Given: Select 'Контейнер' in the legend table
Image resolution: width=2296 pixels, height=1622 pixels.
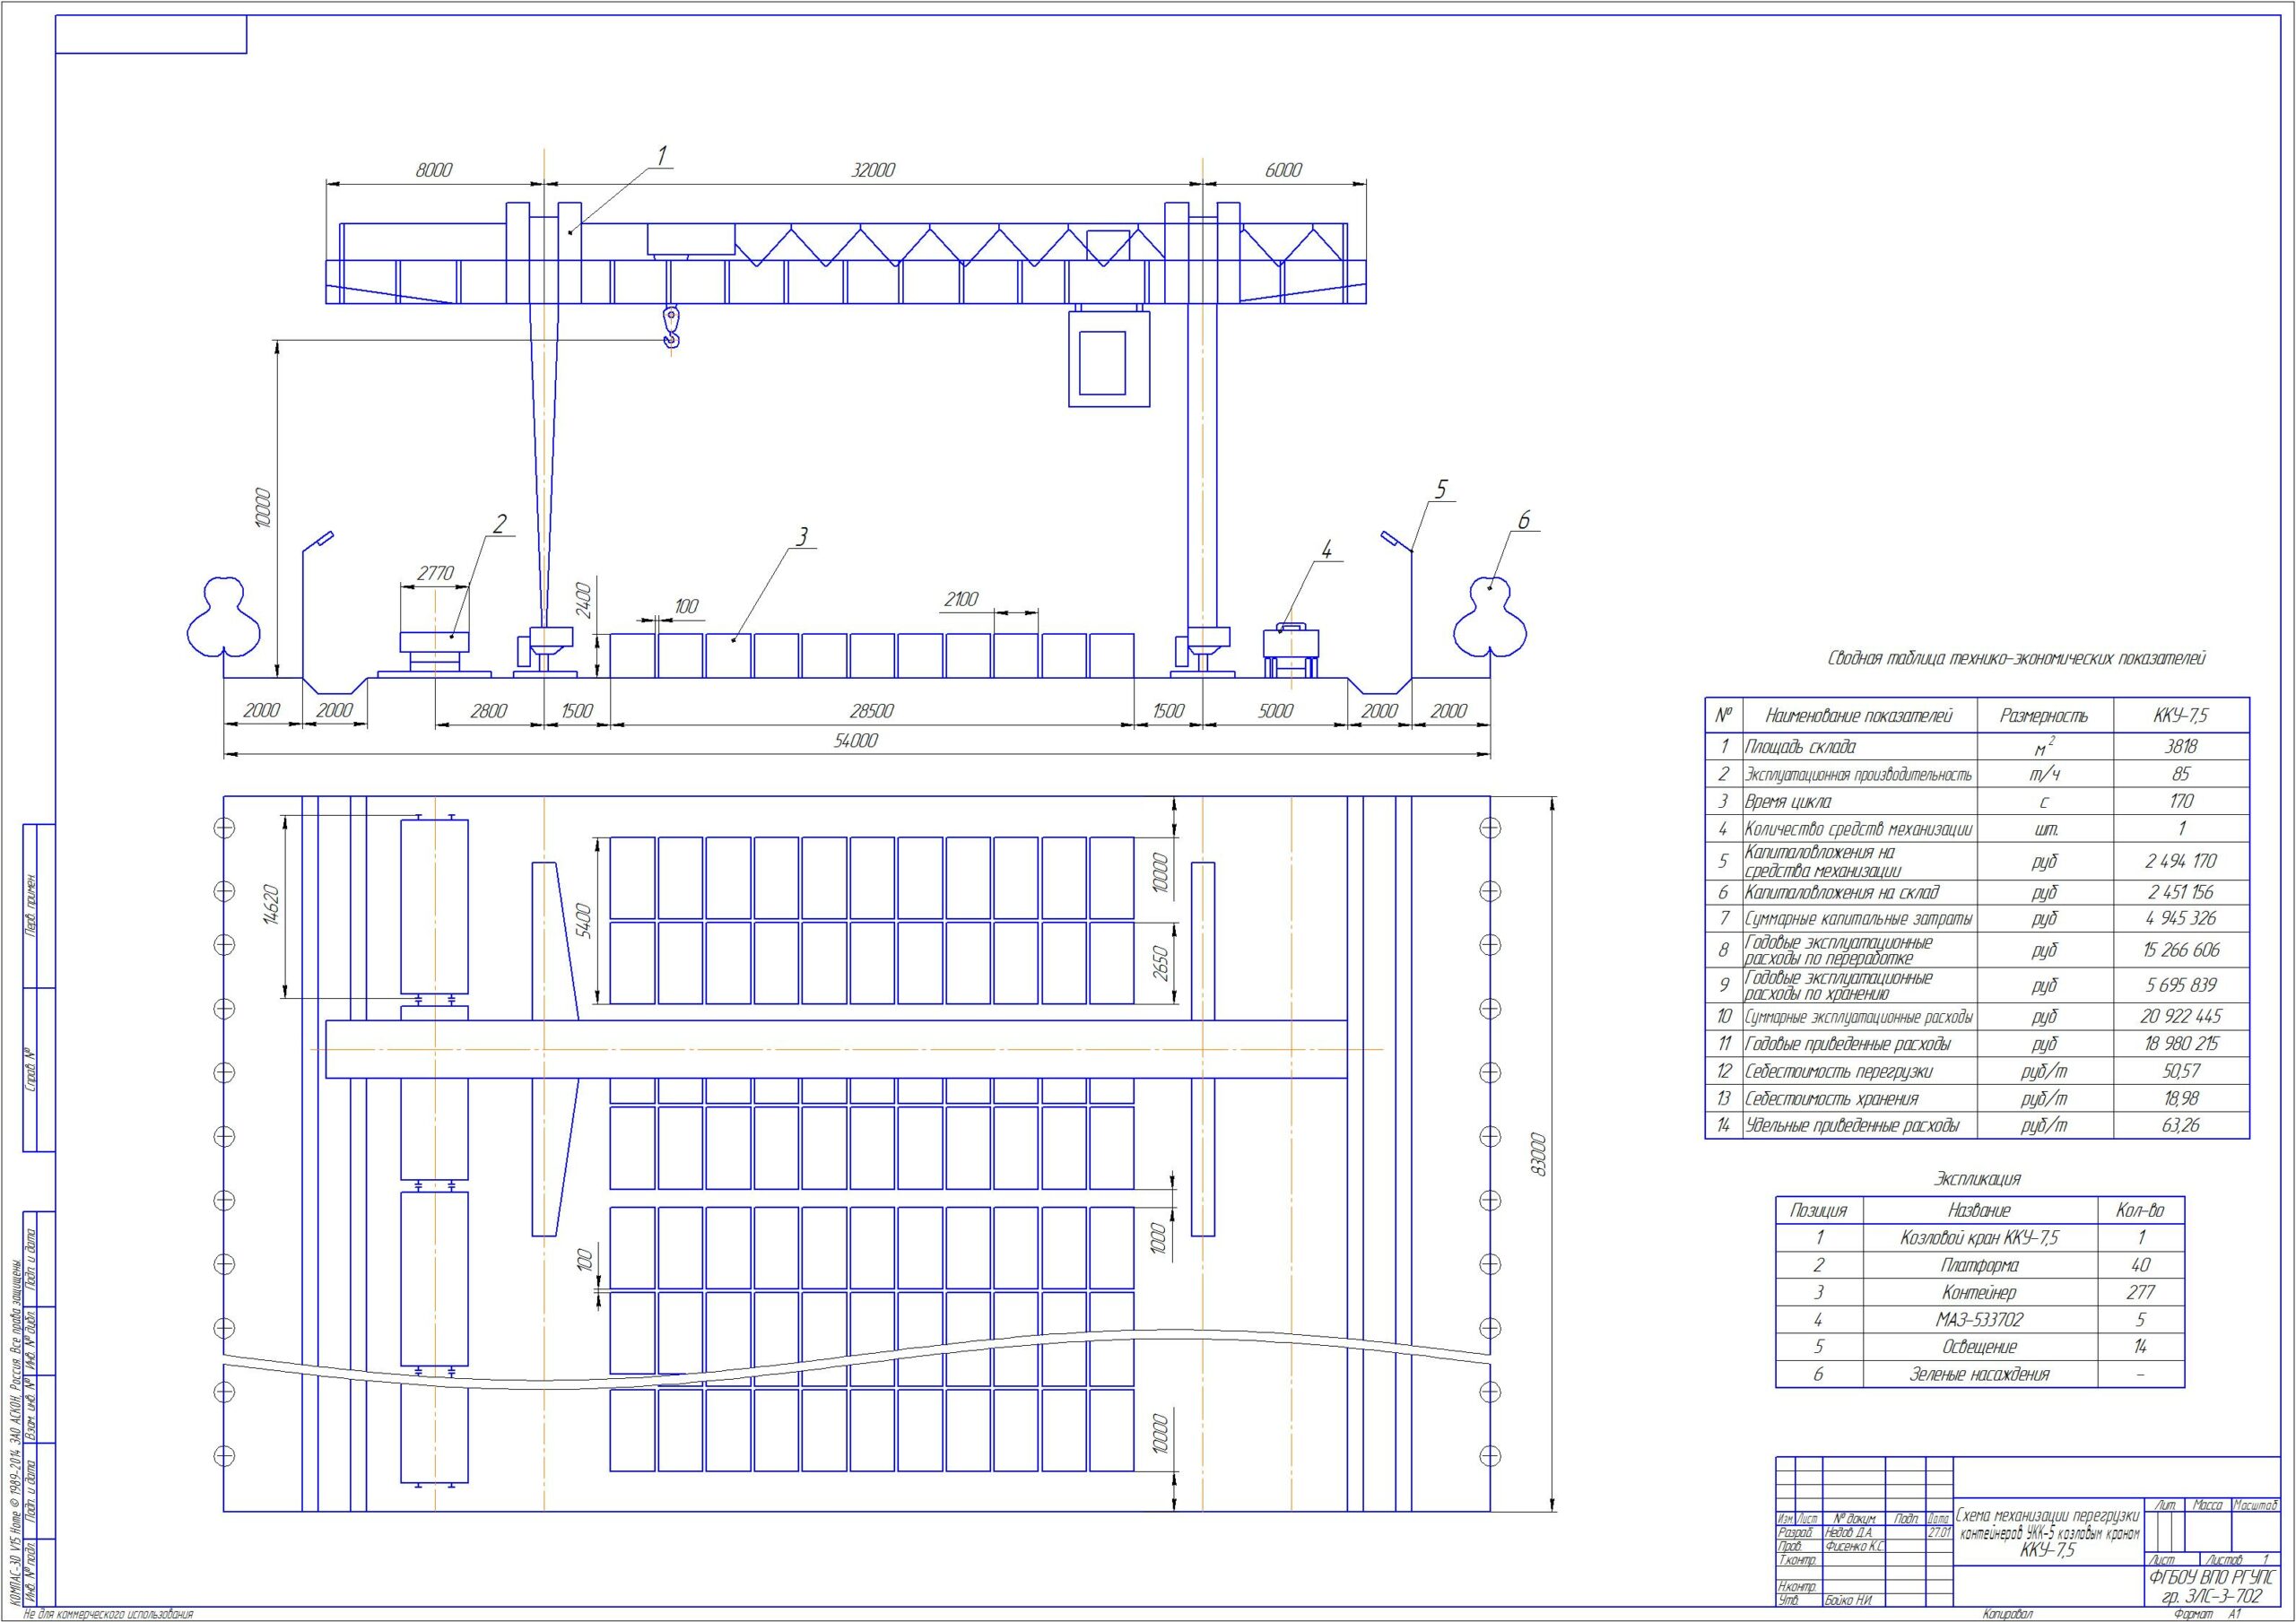Looking at the screenshot, I should coord(1980,1292).
